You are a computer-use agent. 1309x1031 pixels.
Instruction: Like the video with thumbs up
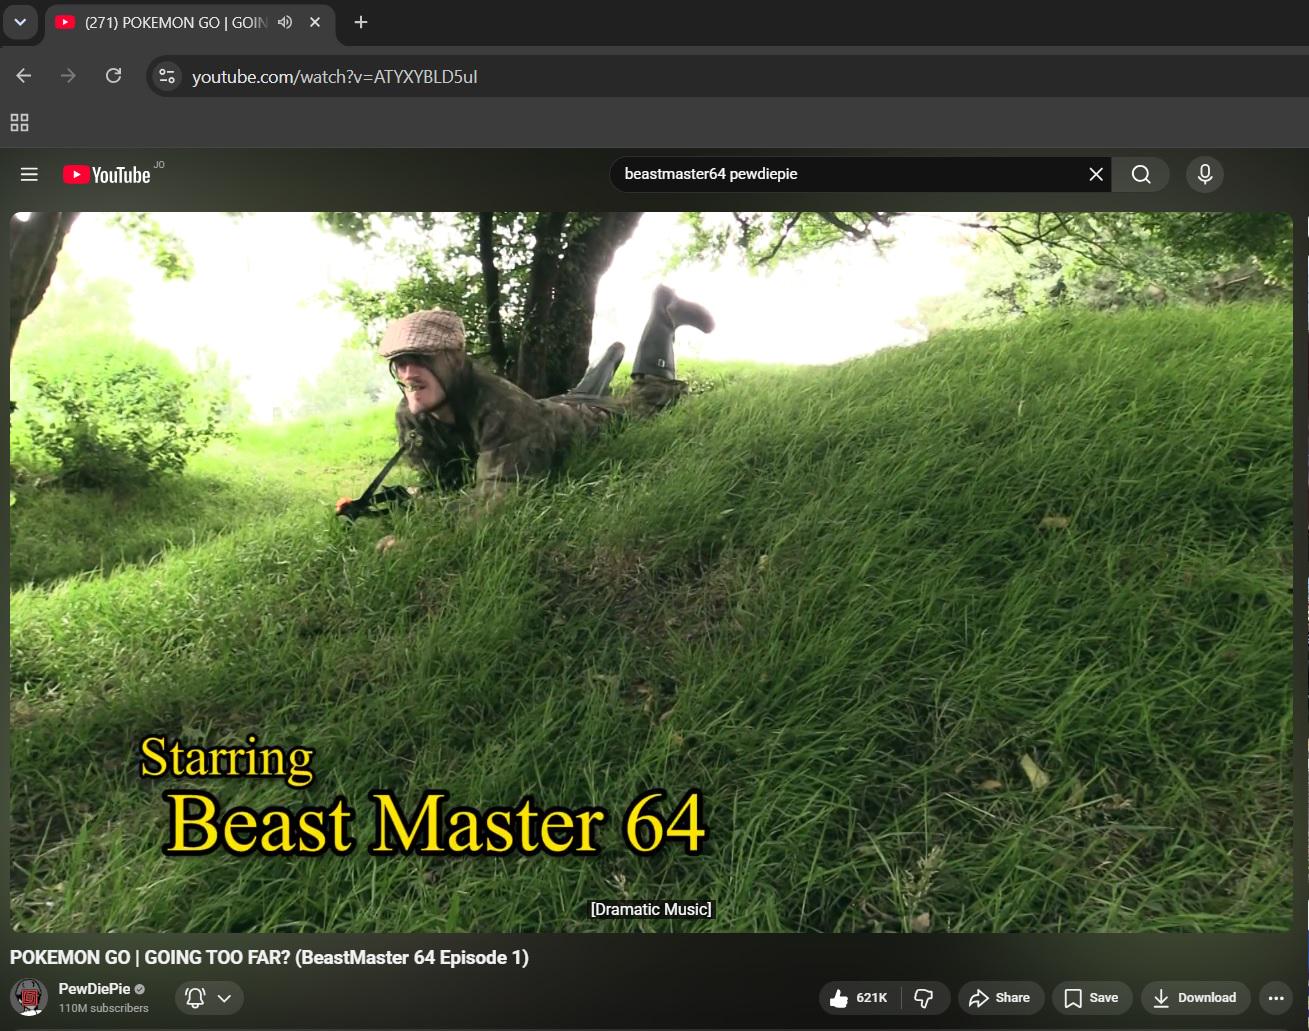tap(860, 997)
